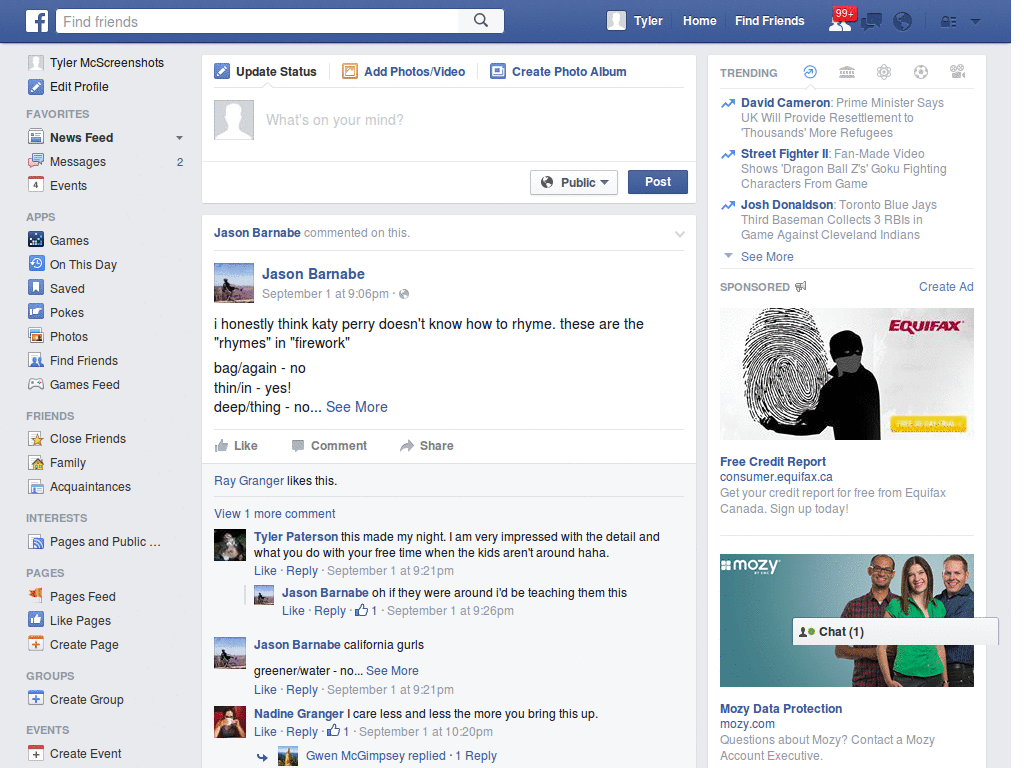Viewport: 1024px width, 768px height.
Task: Expand View 1 more comment
Action: click(x=274, y=514)
